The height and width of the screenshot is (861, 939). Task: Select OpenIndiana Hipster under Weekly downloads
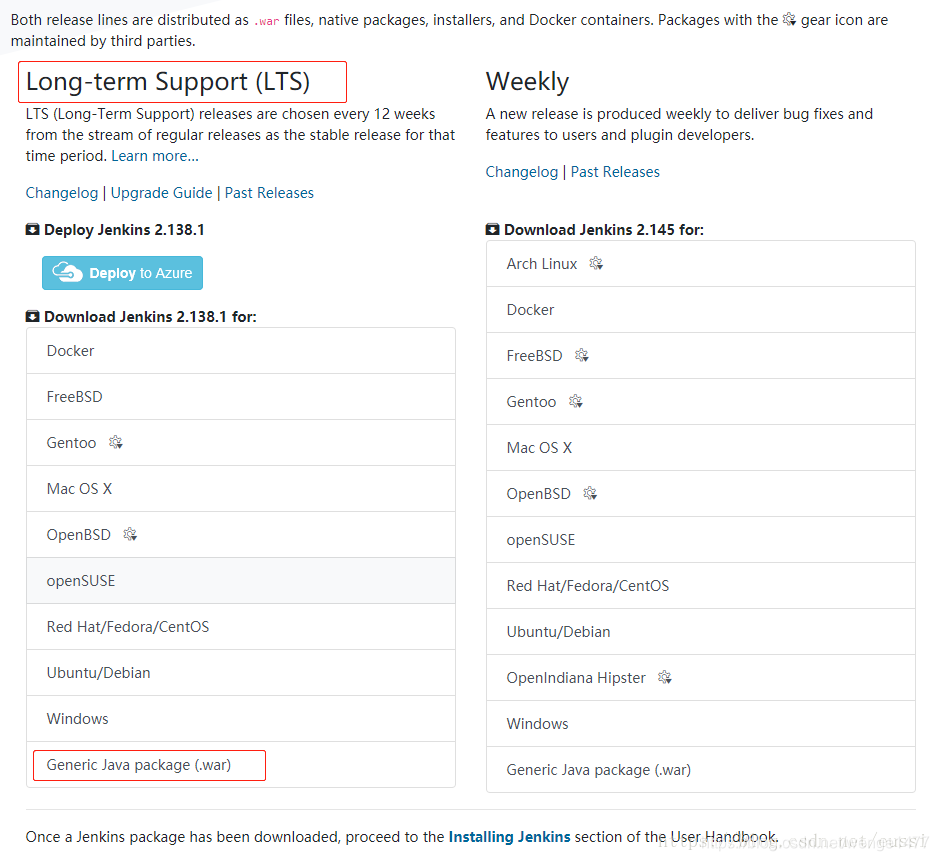click(x=701, y=678)
